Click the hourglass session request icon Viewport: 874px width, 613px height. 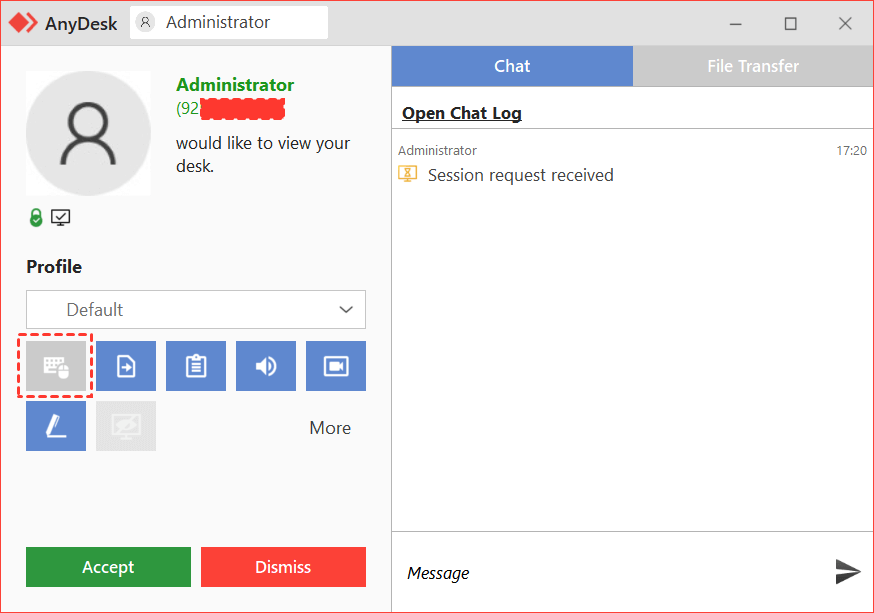(x=407, y=174)
